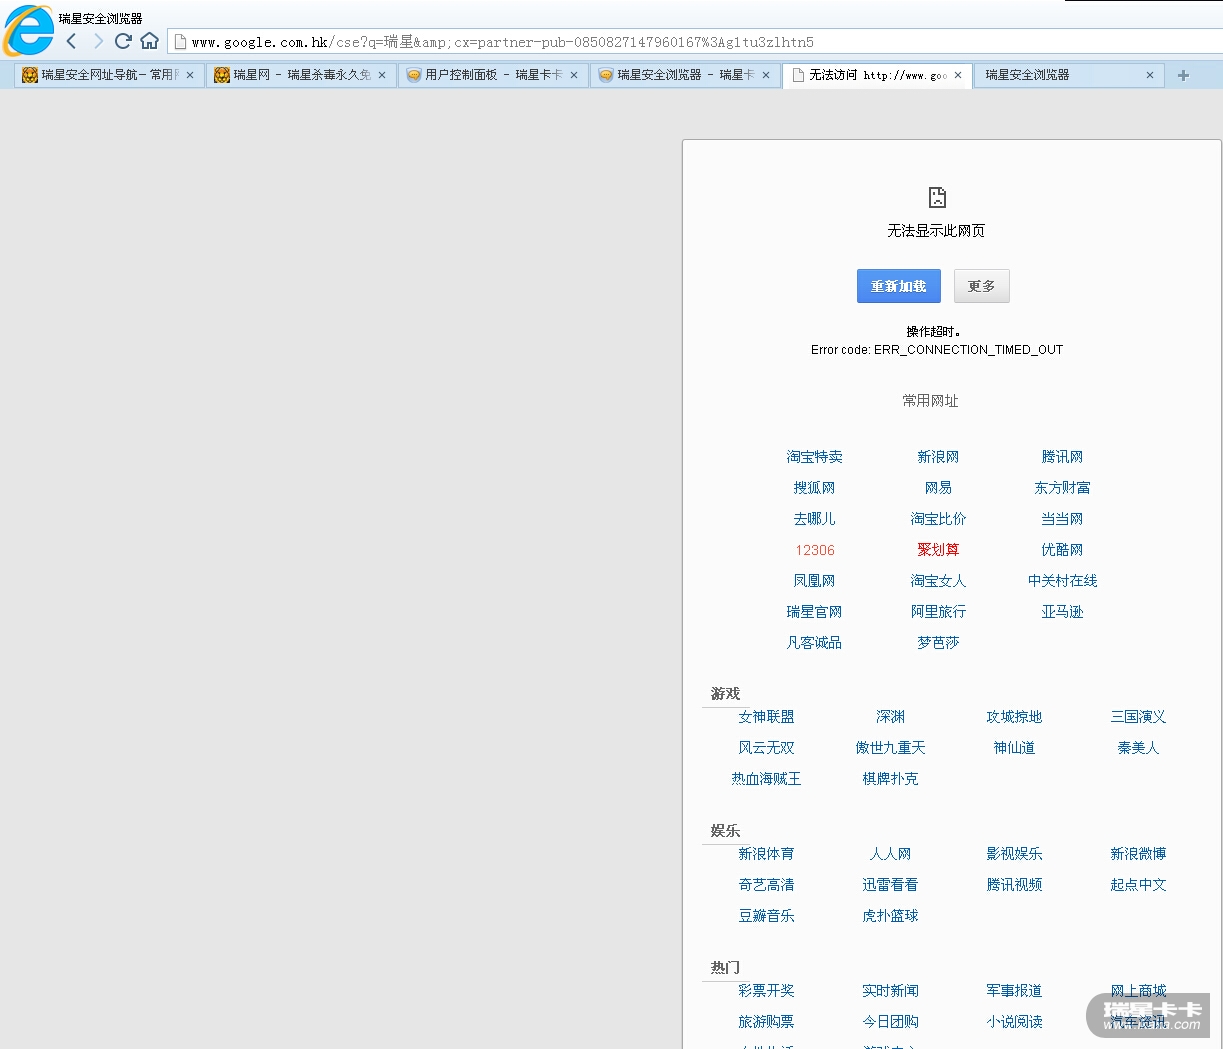The height and width of the screenshot is (1049, 1223).
Task: Open the 淘宝比价 link
Action: [x=938, y=519]
